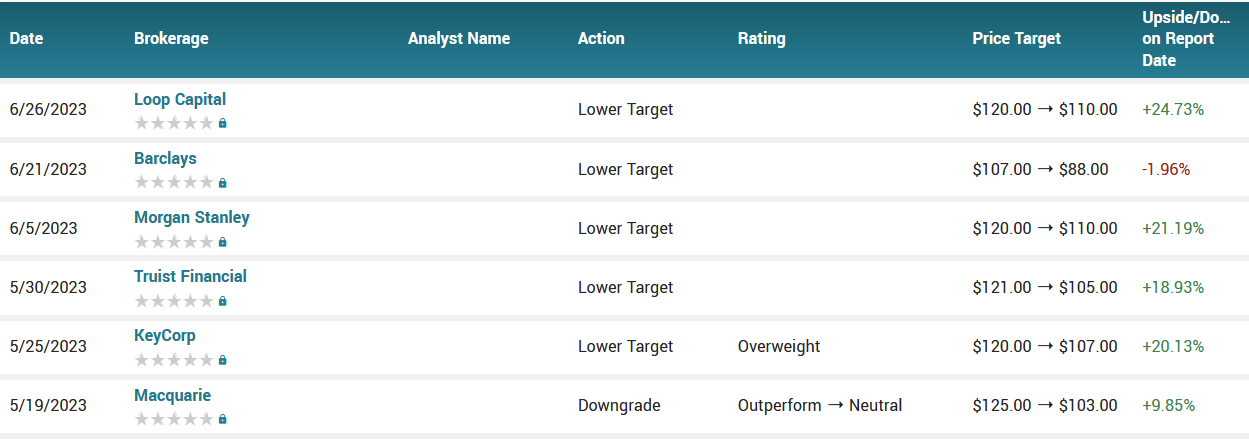Open the Barclays brokerage link
The width and height of the screenshot is (1249, 442).
point(165,158)
